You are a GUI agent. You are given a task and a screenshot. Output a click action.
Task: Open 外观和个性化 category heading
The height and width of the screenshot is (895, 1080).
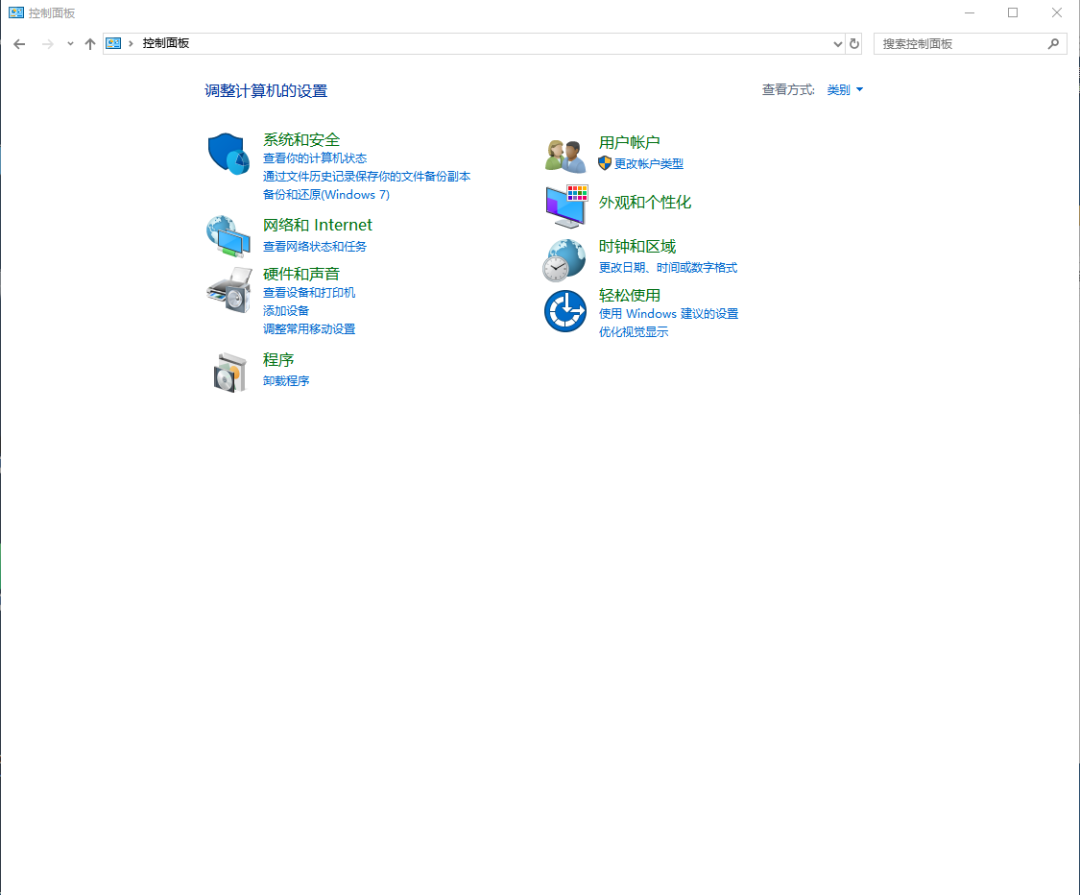click(645, 202)
